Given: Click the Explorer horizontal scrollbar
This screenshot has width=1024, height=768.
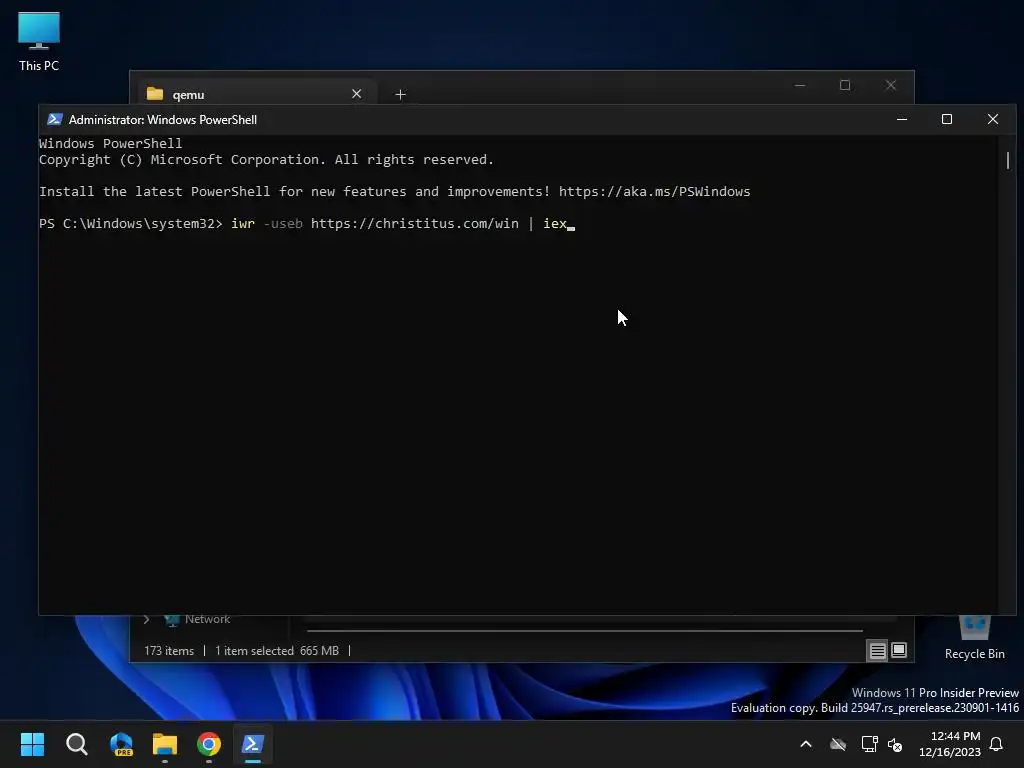Looking at the screenshot, I should pos(584,631).
